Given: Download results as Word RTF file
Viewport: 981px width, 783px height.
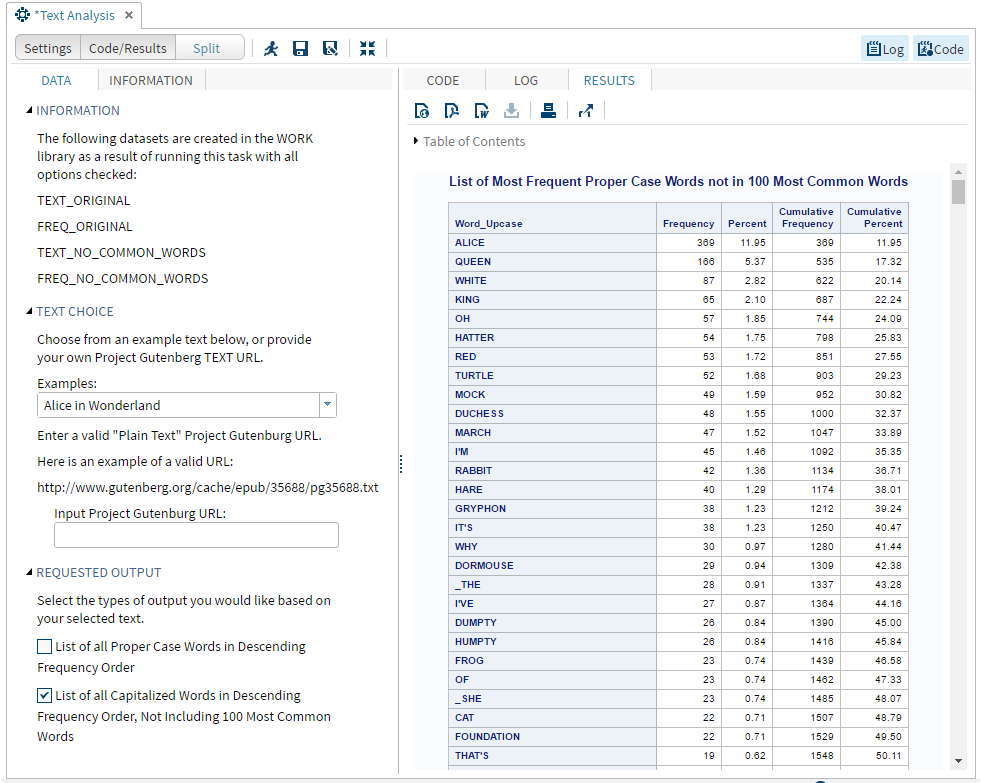Looking at the screenshot, I should pyautogui.click(x=482, y=111).
